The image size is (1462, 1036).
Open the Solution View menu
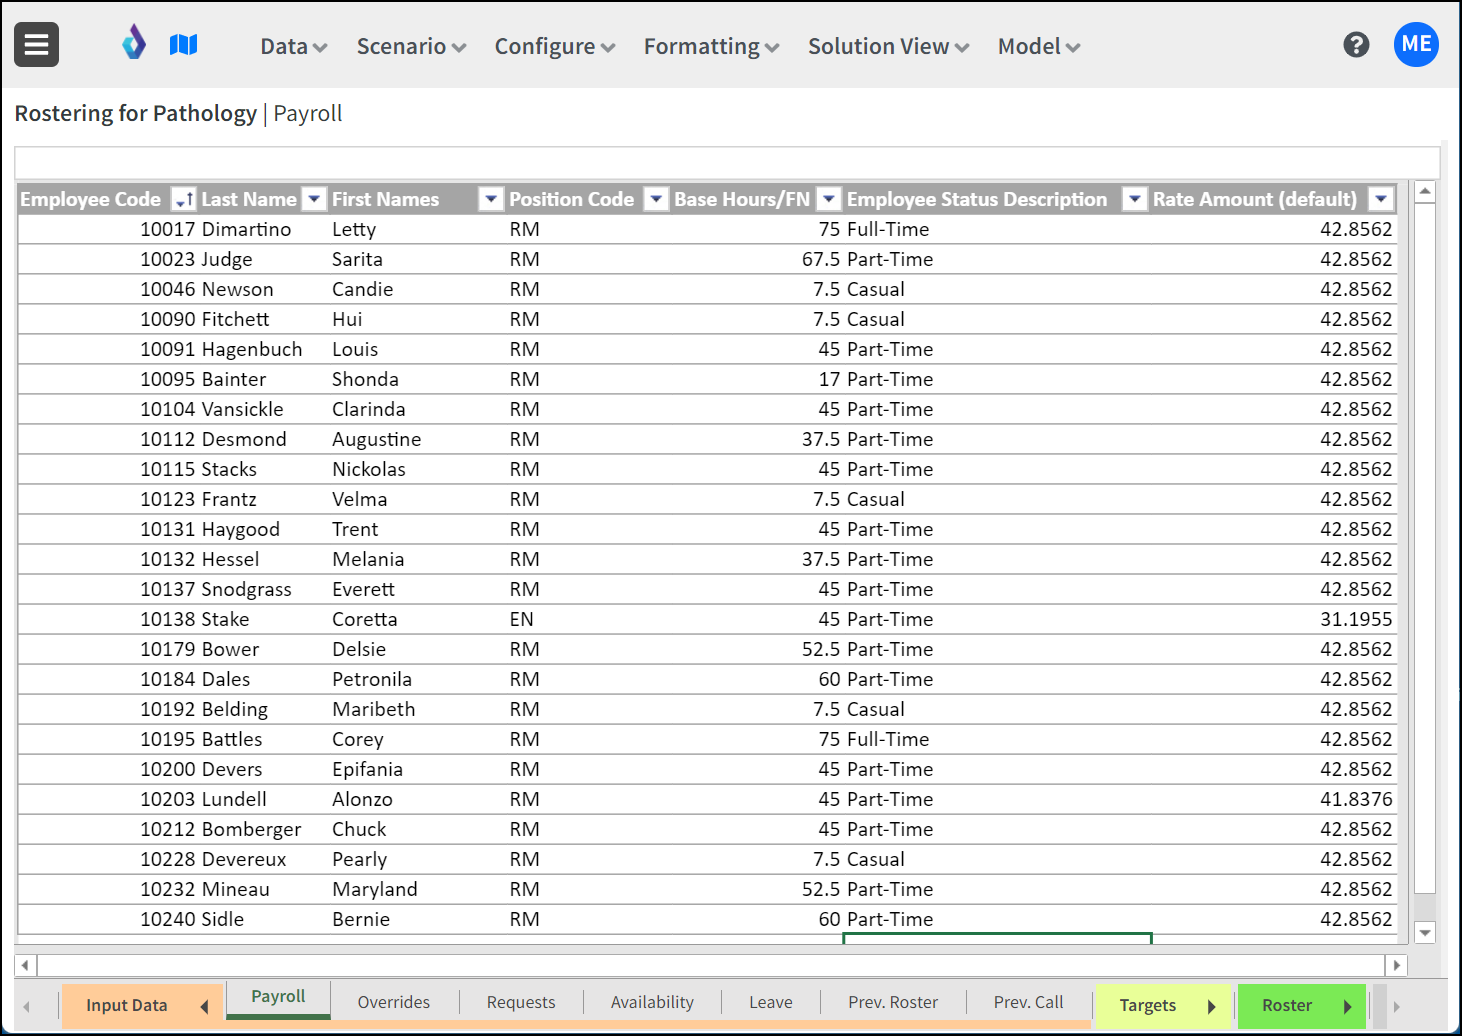coord(888,46)
